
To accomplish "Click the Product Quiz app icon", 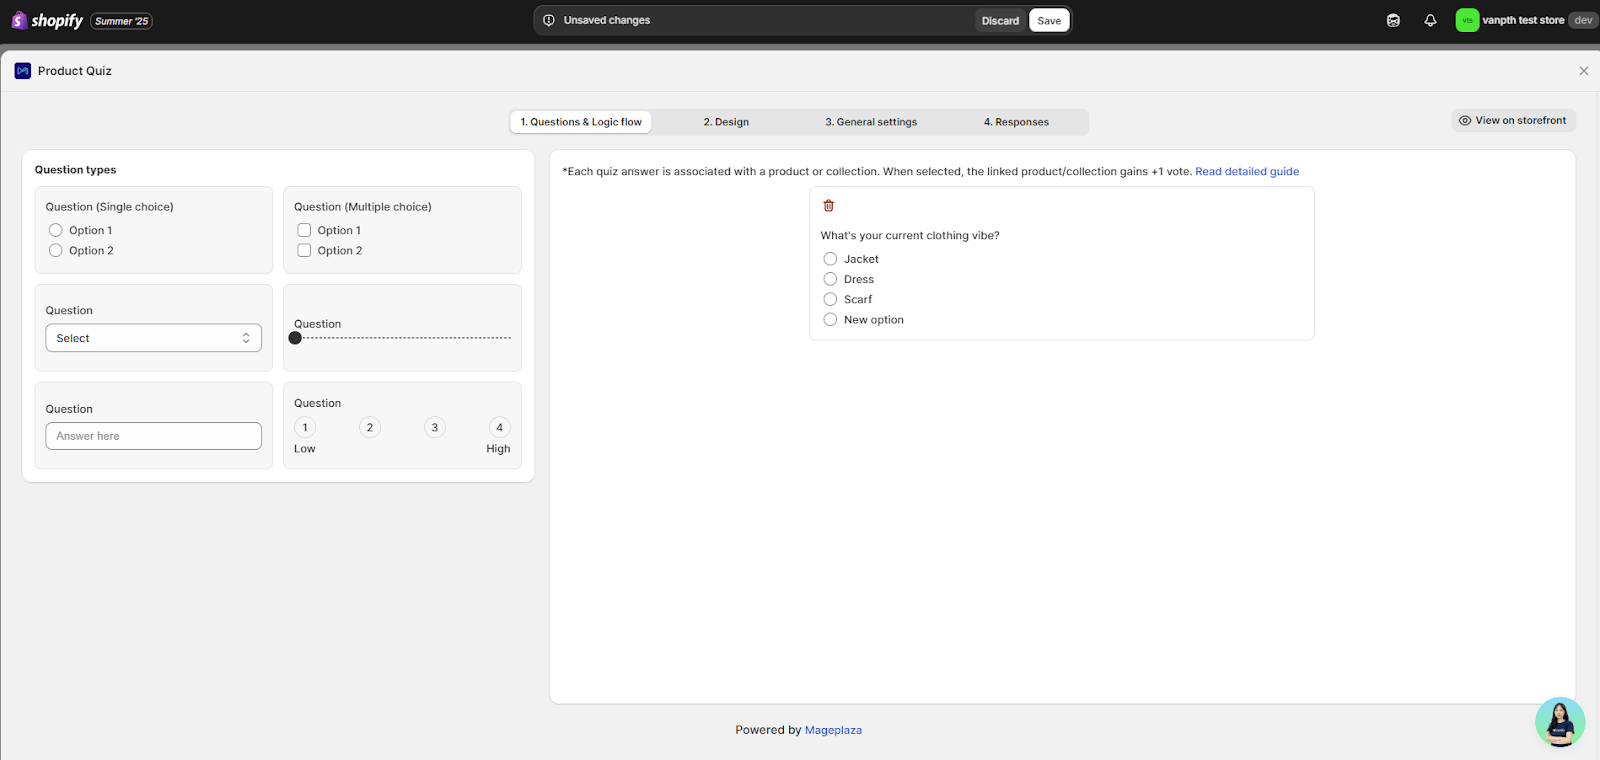I will [23, 71].
